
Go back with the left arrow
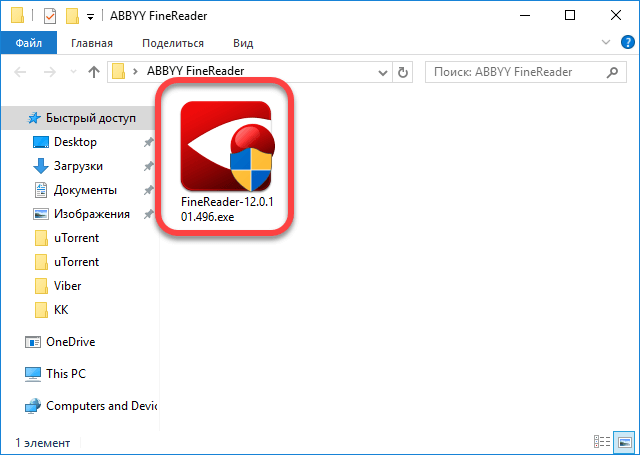point(20,72)
